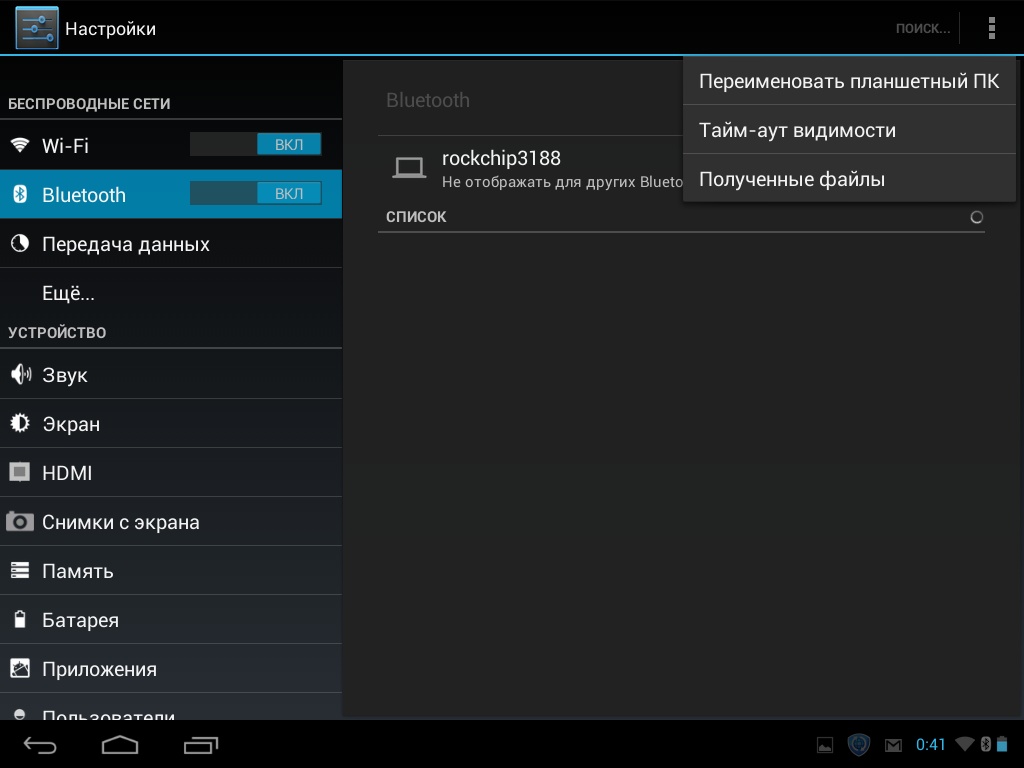Tap the Settings app icon in header
Viewport: 1024px width, 768px height.
[37, 28]
